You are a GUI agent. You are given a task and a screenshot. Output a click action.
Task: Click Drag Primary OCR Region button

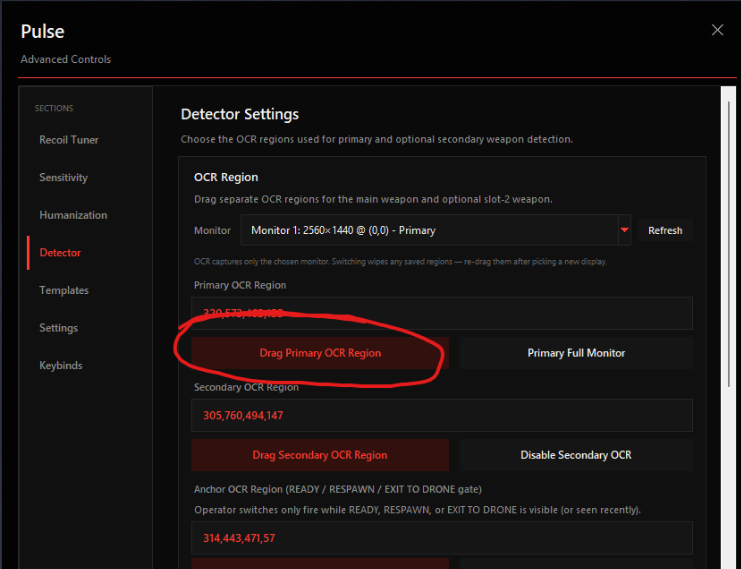(320, 353)
